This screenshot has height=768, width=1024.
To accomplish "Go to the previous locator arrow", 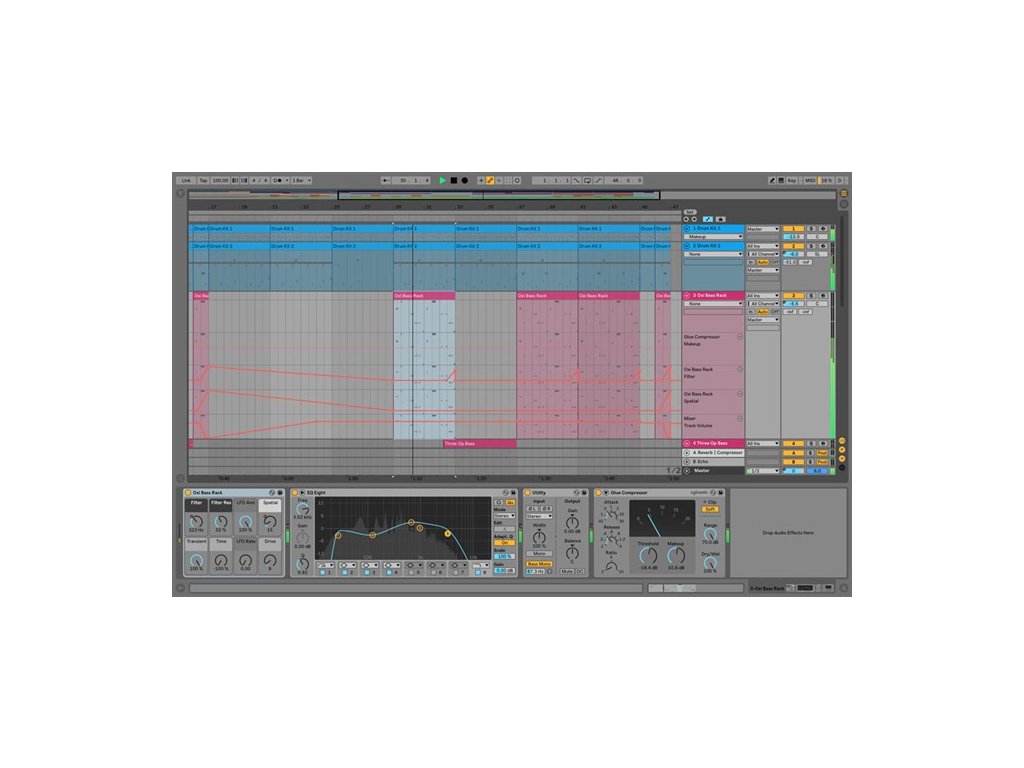I will coord(686,219).
